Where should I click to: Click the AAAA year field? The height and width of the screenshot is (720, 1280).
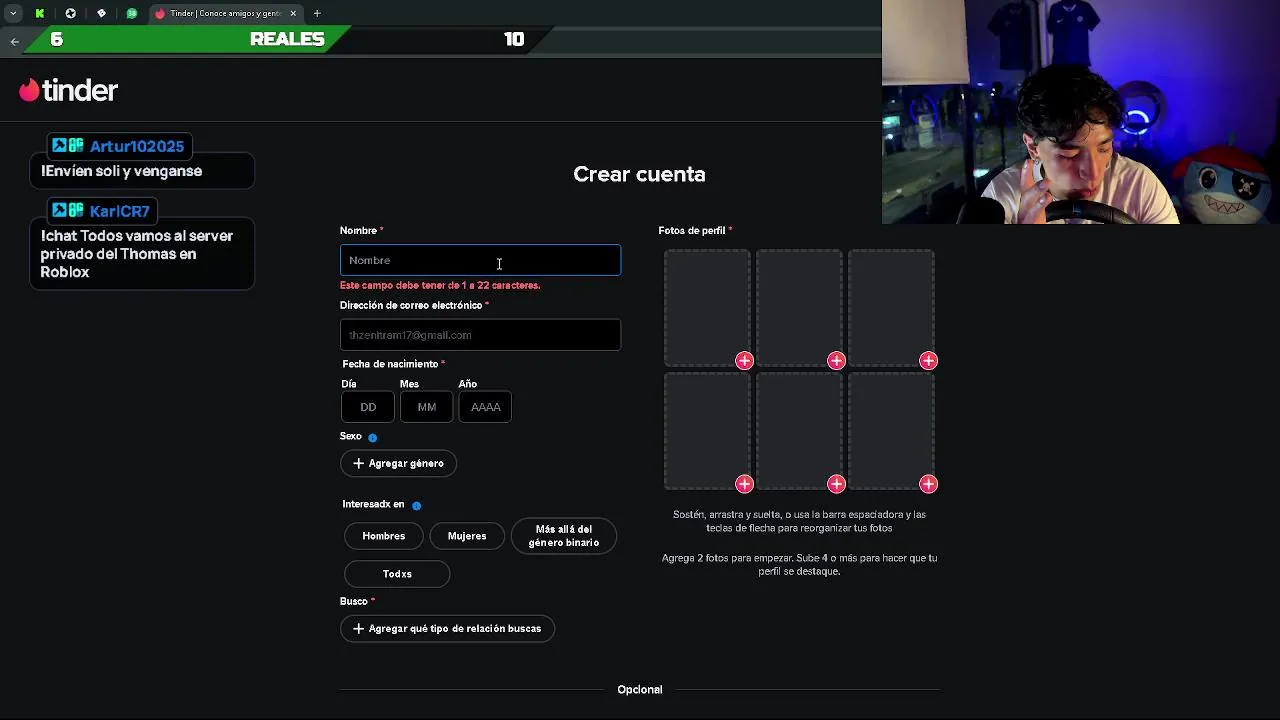pyautogui.click(x=485, y=407)
